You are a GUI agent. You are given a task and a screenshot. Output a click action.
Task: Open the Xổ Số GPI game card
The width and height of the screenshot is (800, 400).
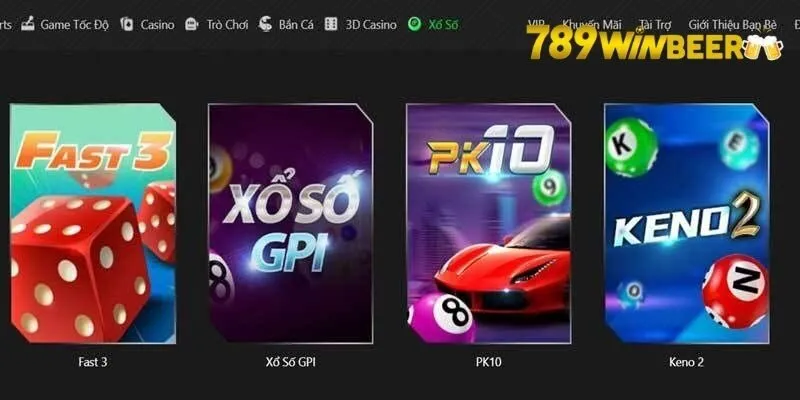pyautogui.click(x=291, y=223)
